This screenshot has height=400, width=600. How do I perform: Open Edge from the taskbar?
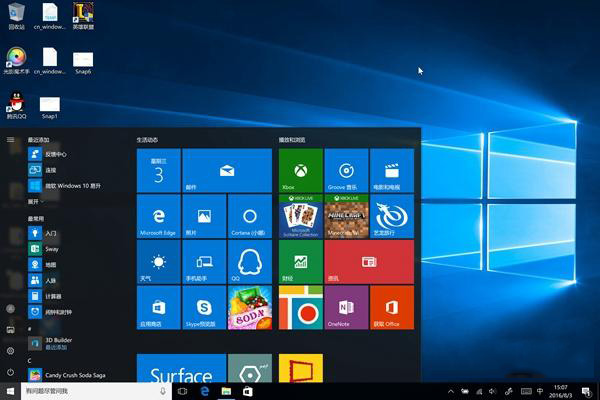click(x=205, y=391)
